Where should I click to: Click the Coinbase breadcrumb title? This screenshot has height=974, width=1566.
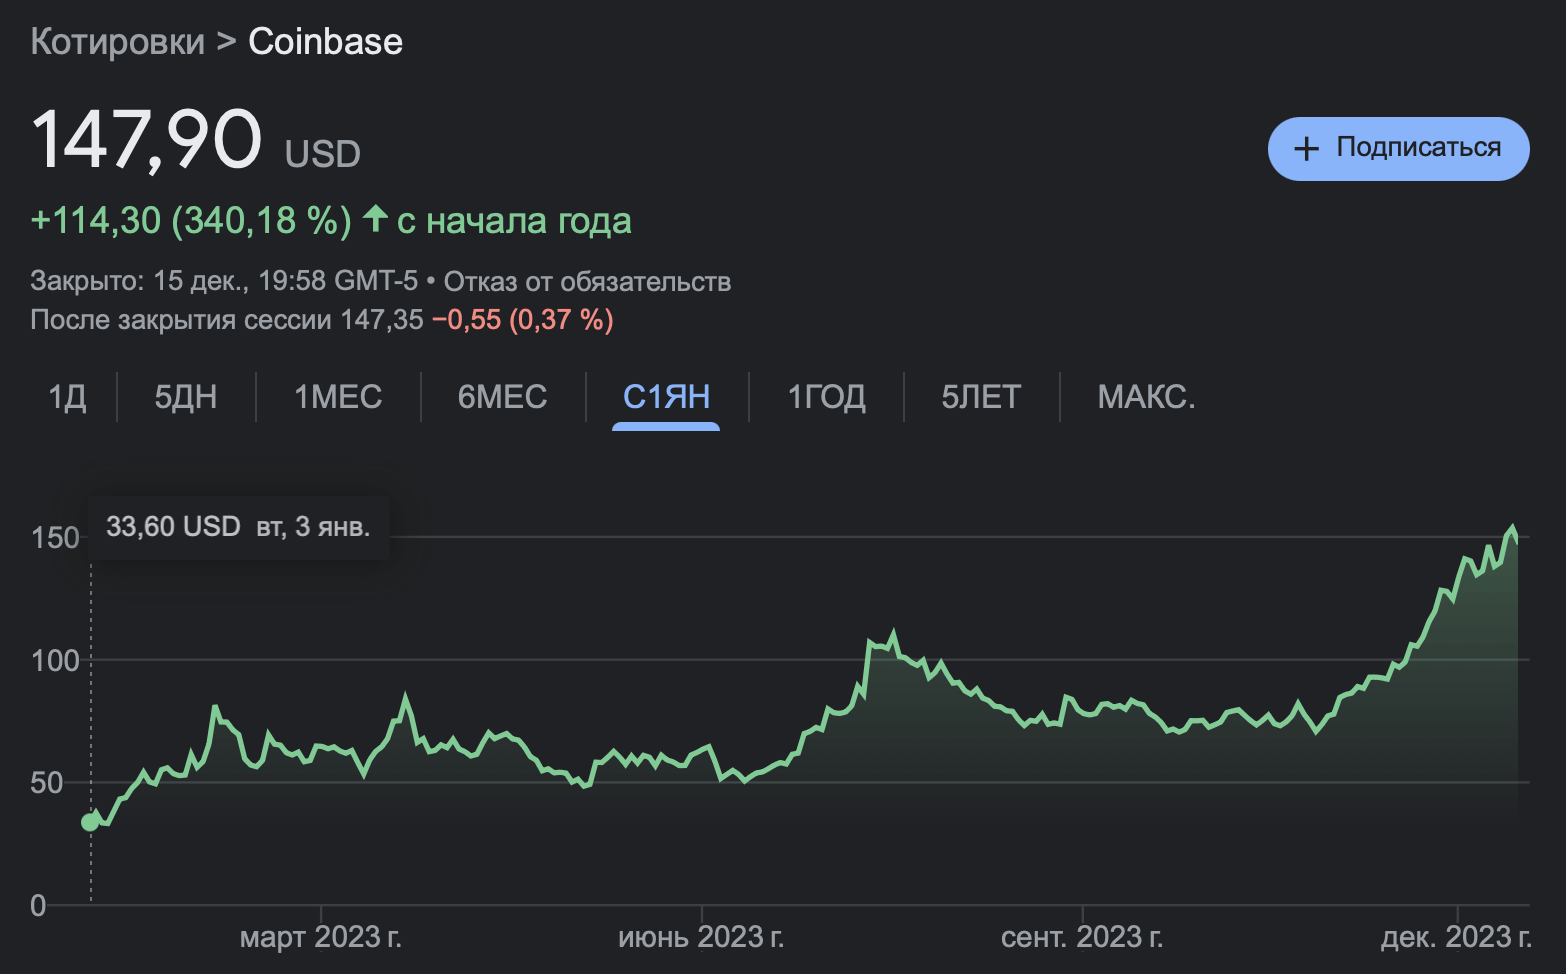pos(325,42)
